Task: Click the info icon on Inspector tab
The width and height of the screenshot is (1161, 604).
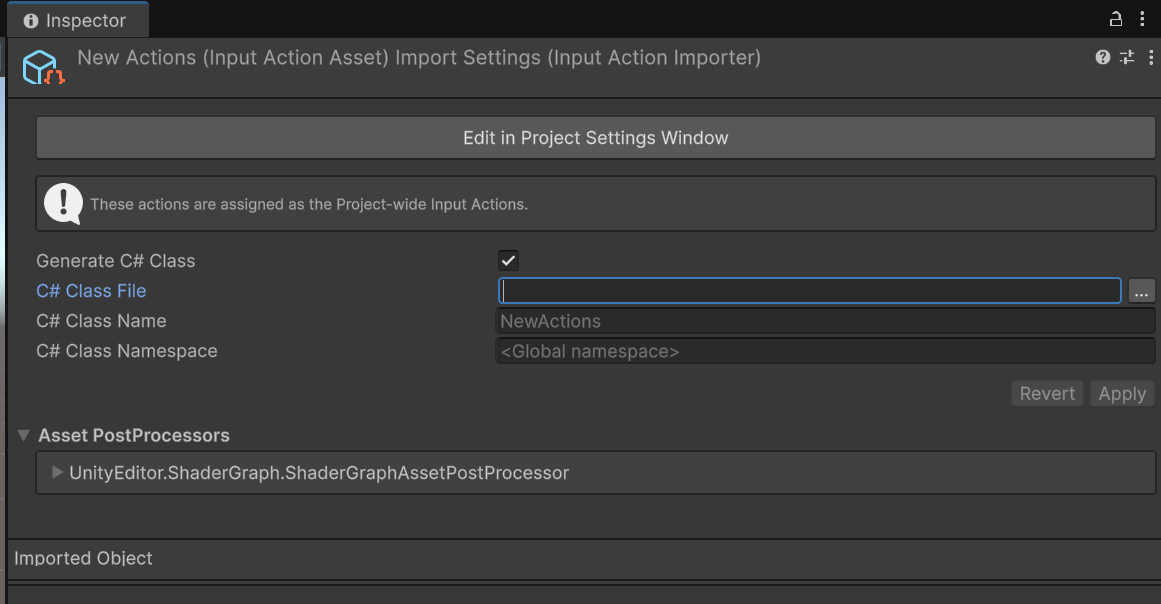Action: coord(31,21)
